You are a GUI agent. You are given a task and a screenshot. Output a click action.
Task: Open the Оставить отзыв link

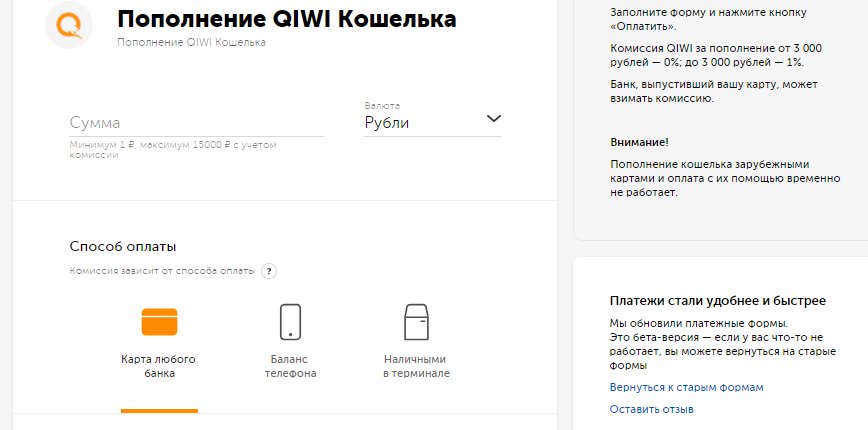[652, 410]
